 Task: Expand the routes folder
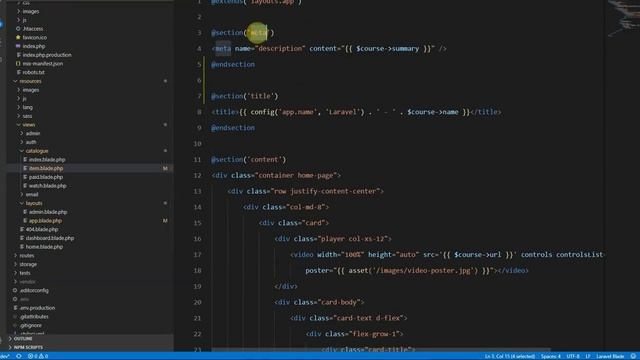point(27,256)
